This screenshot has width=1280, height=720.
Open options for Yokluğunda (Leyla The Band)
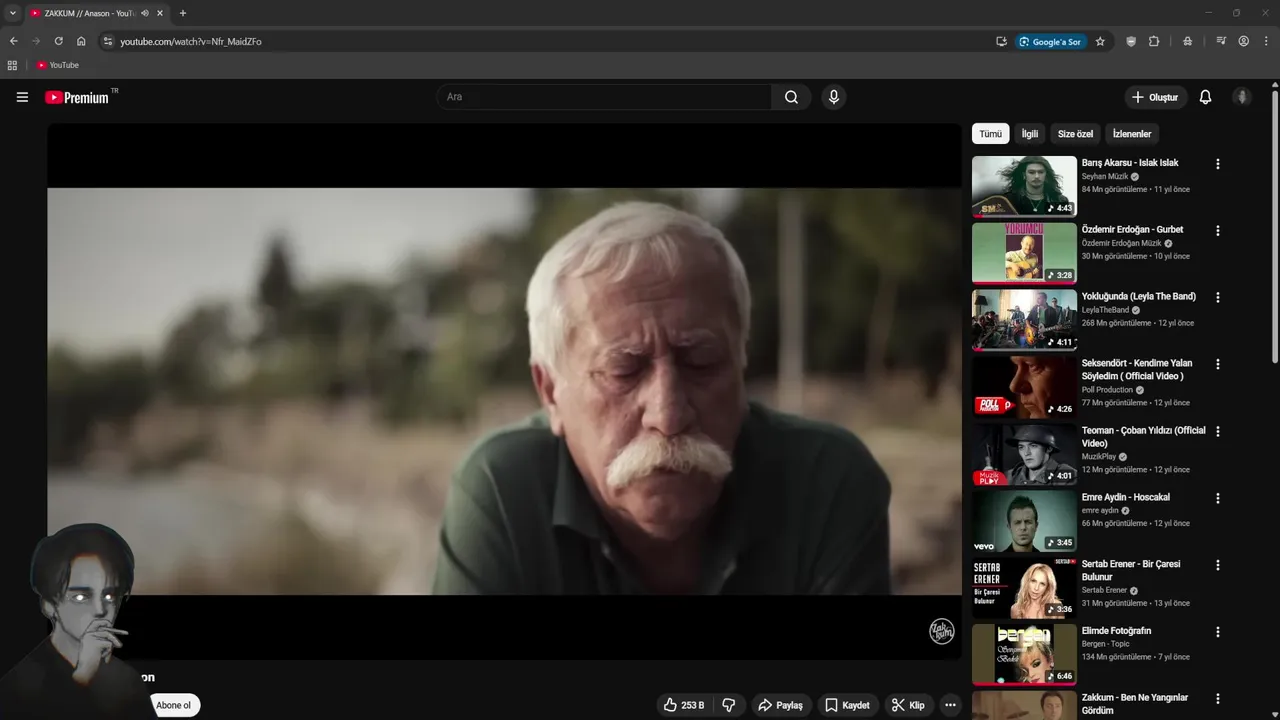click(x=1217, y=298)
